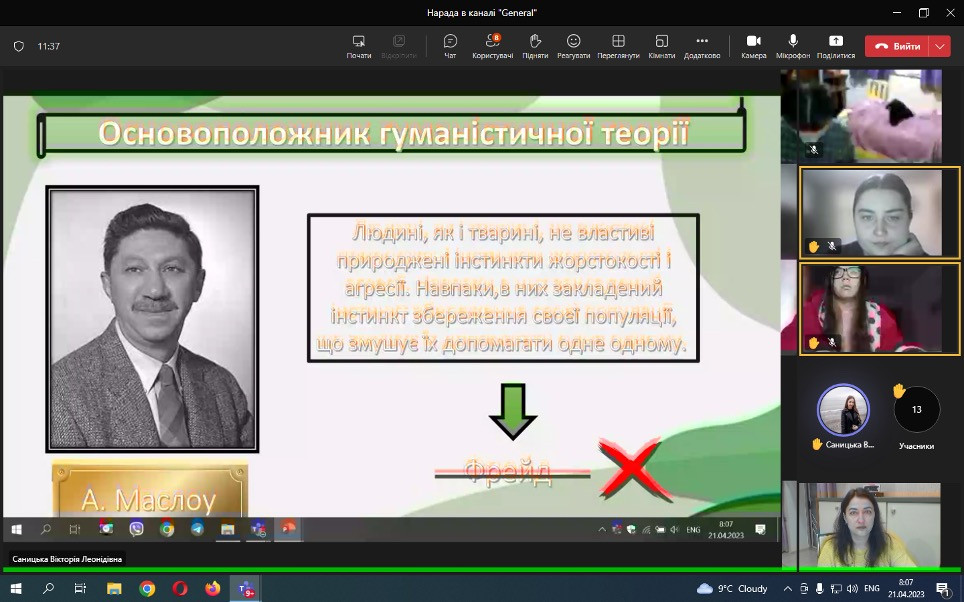This screenshot has height=602, width=964.
Task: Open the Реагувати reactions menu
Action: pos(574,46)
